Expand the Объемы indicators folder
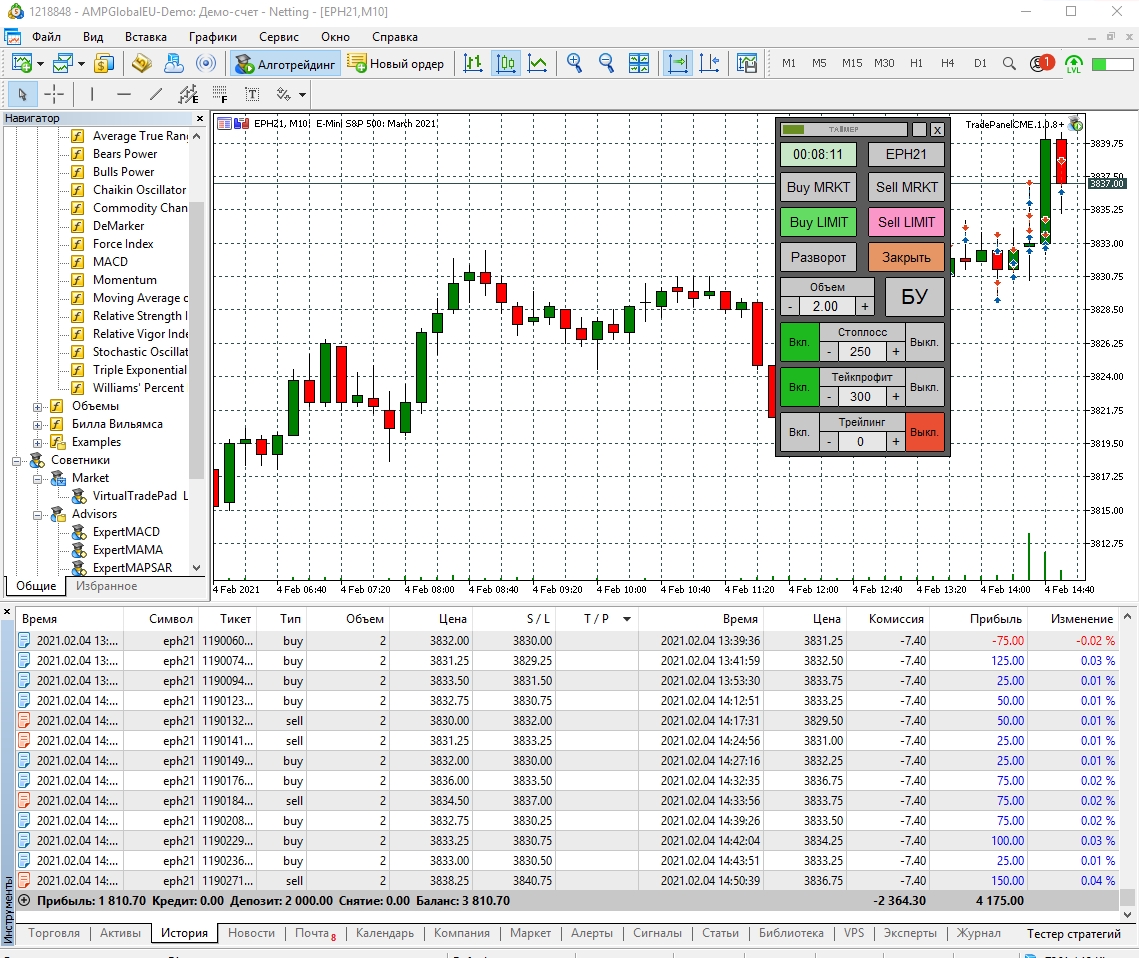Image resolution: width=1139 pixels, height=958 pixels. tap(37, 407)
